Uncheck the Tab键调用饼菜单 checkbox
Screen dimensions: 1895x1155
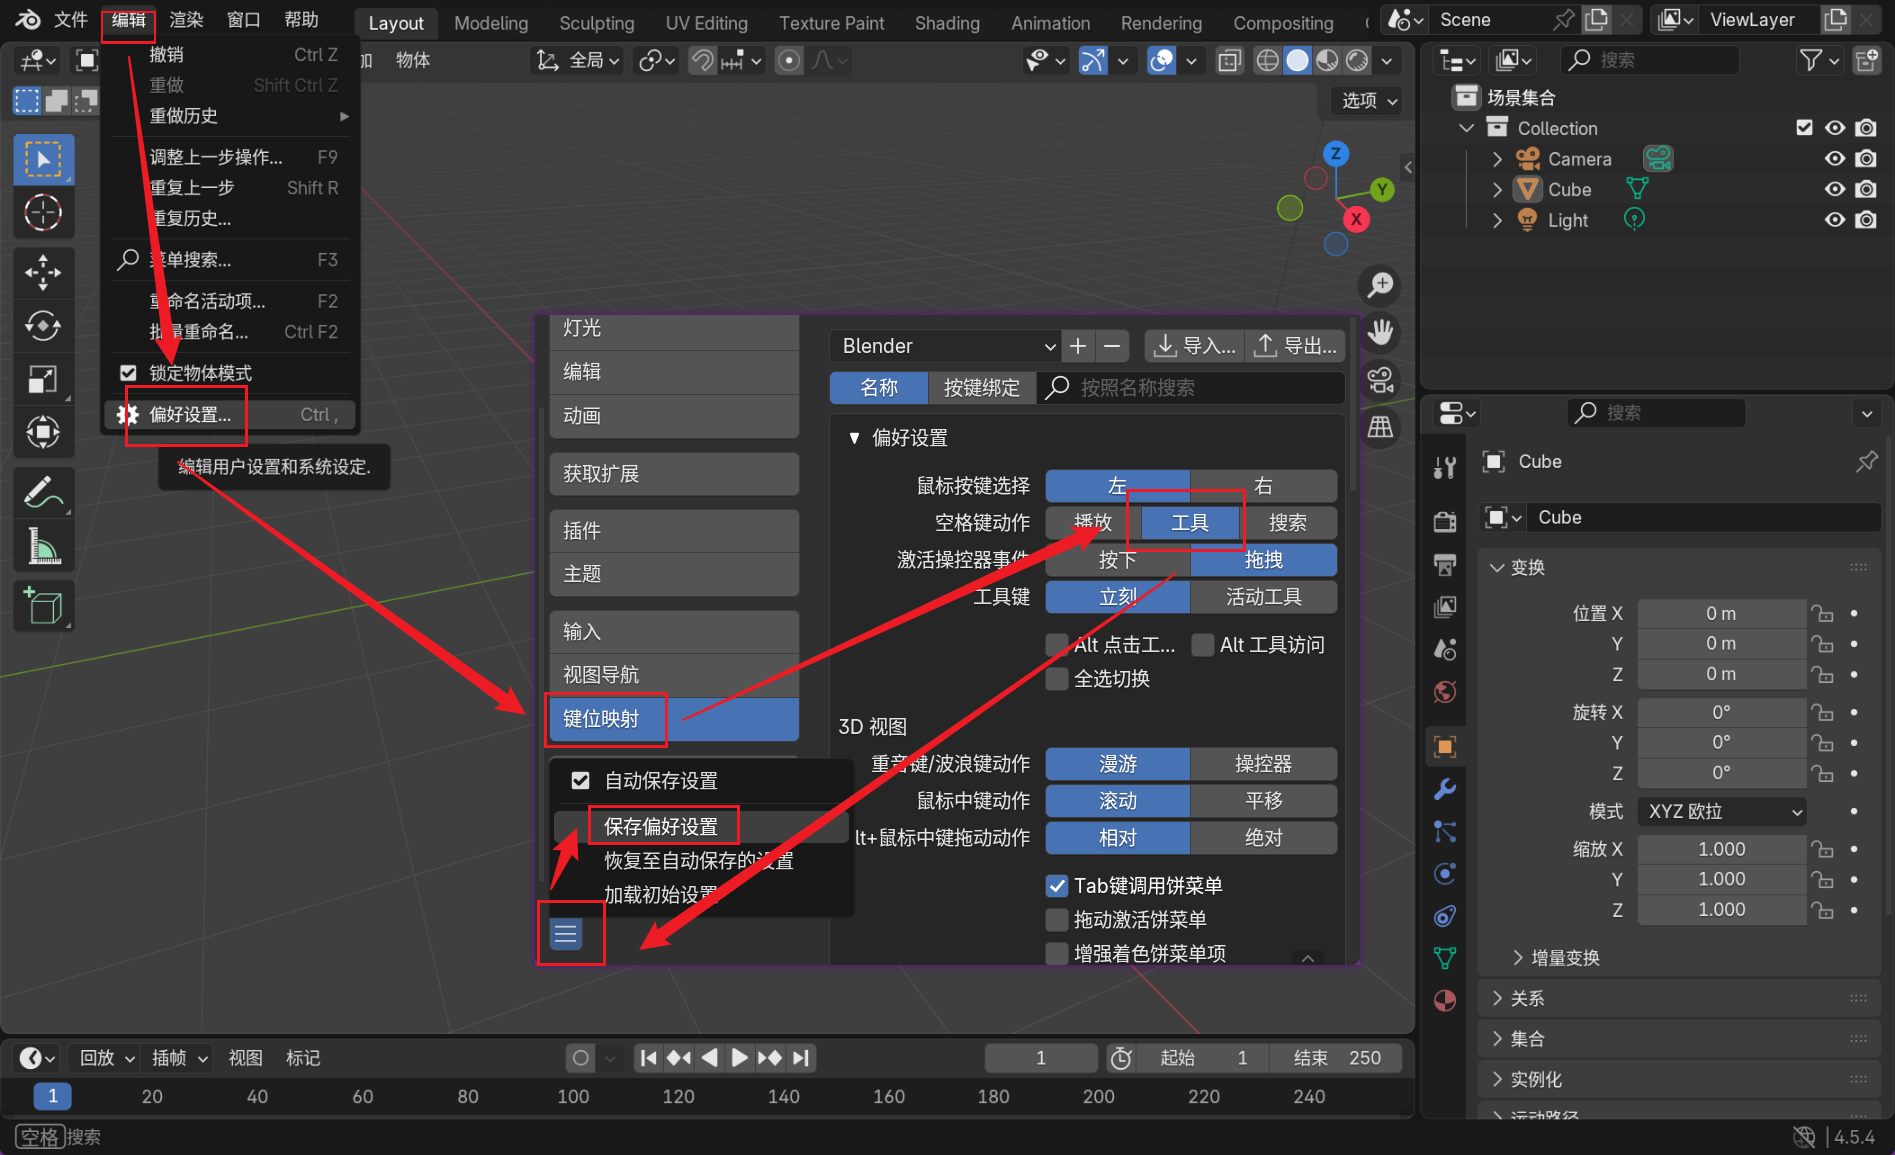(1057, 886)
